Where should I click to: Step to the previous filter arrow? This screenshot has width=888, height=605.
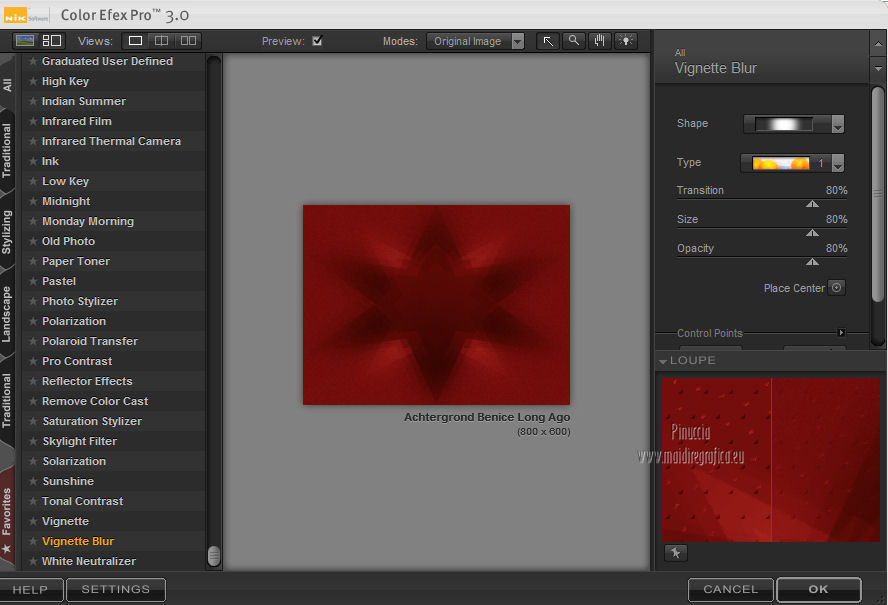[x=878, y=44]
